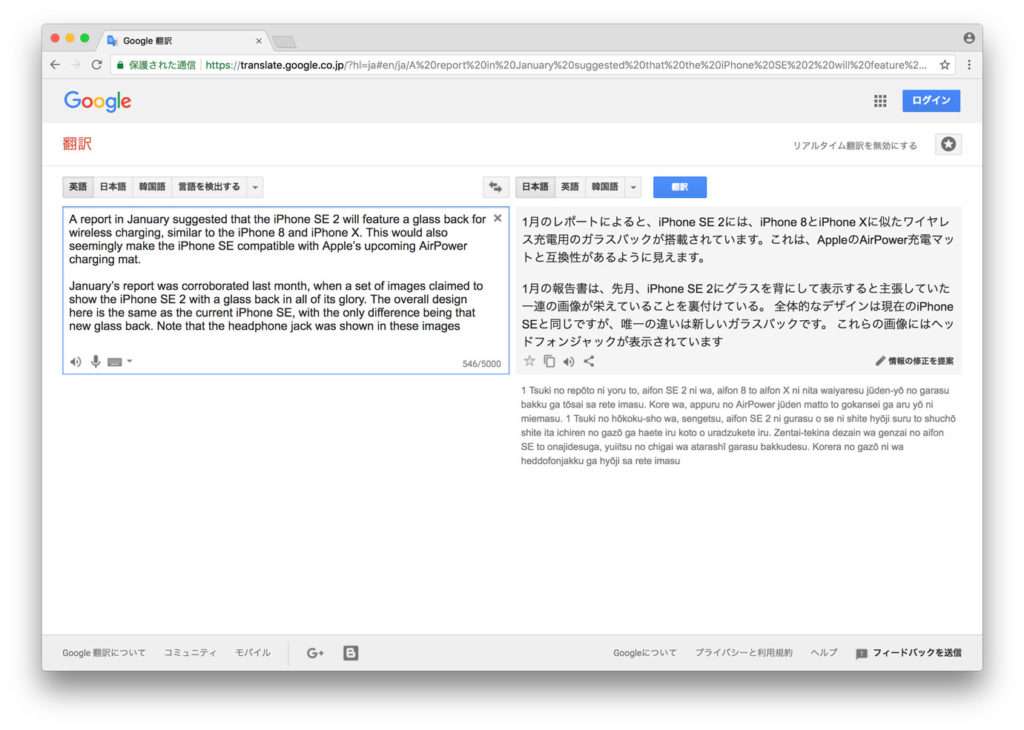Bookmark page with star in address bar
Image resolution: width=1024 pixels, height=730 pixels.
pos(944,65)
